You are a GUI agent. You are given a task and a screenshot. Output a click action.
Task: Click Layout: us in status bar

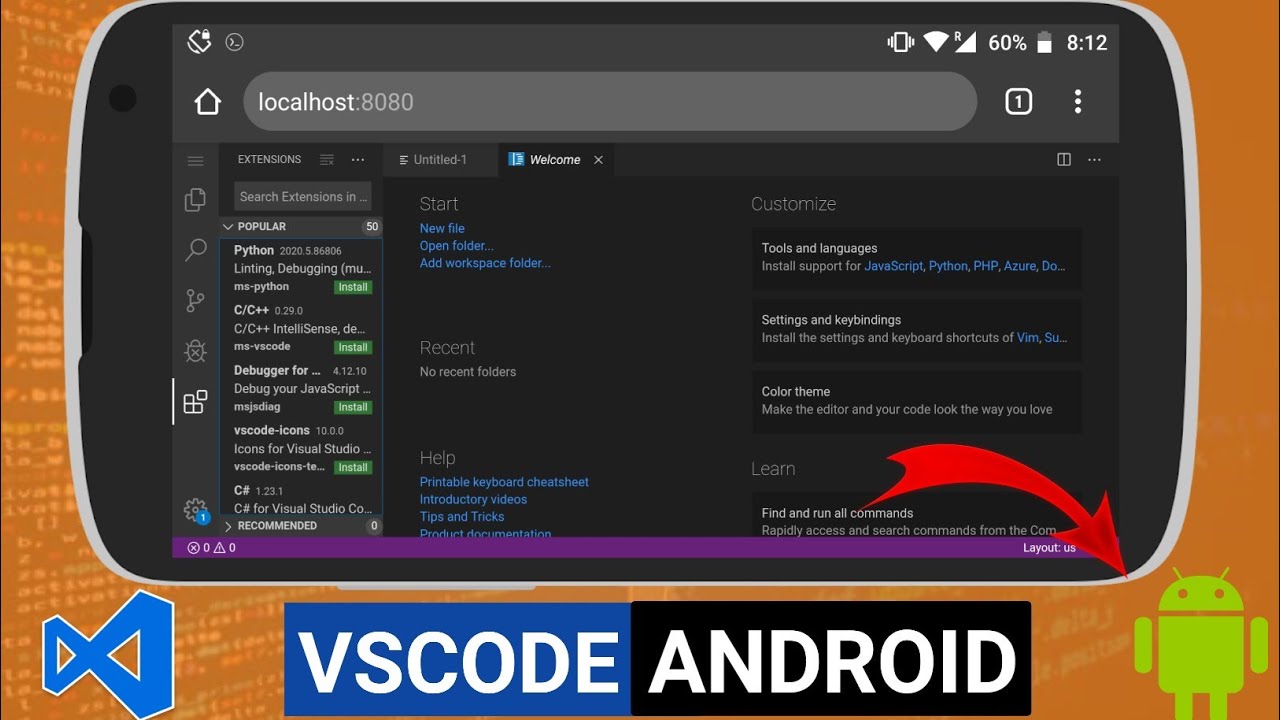pos(1049,548)
